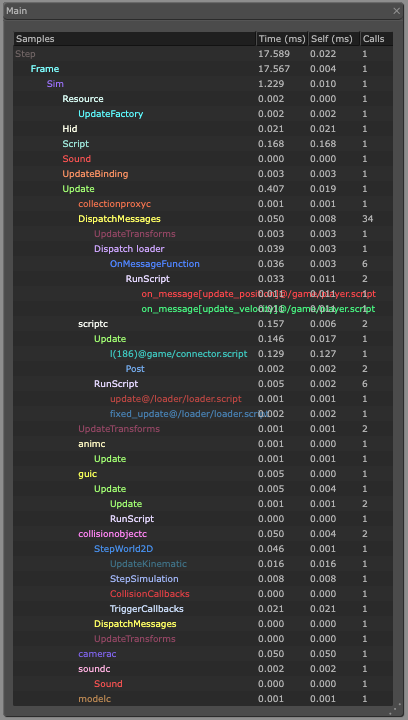Select the UpdateFactory sample row
Viewport: 408px width, 720px height.
203,114
